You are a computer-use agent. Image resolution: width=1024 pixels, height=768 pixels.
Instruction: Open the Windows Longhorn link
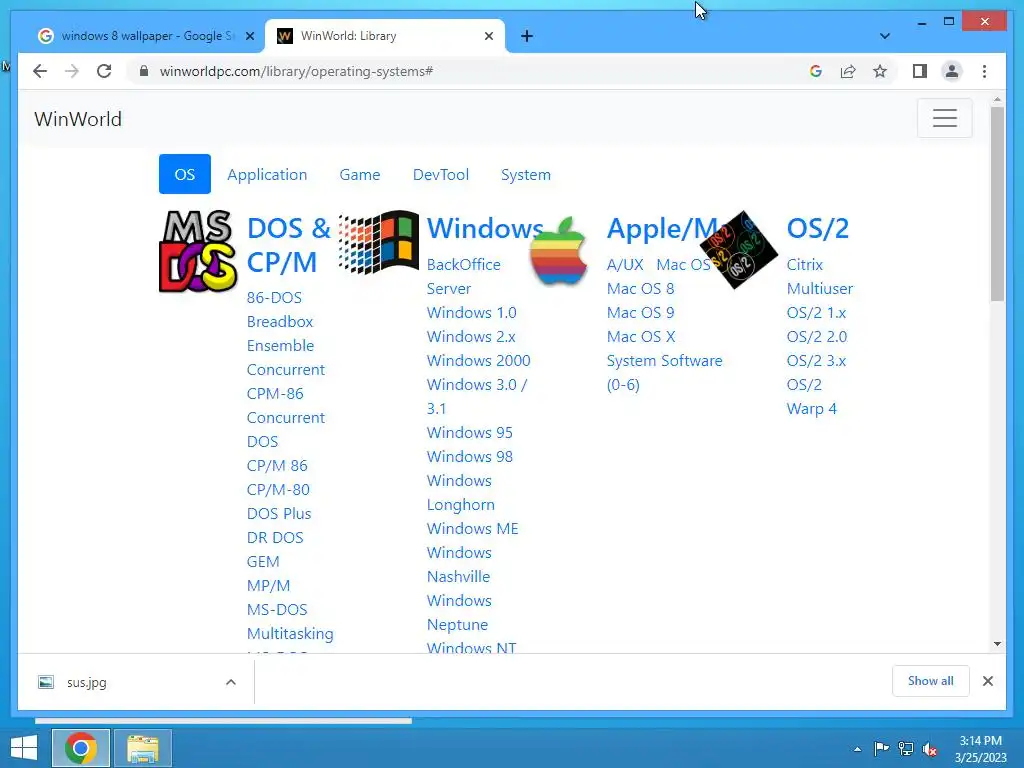point(460,492)
